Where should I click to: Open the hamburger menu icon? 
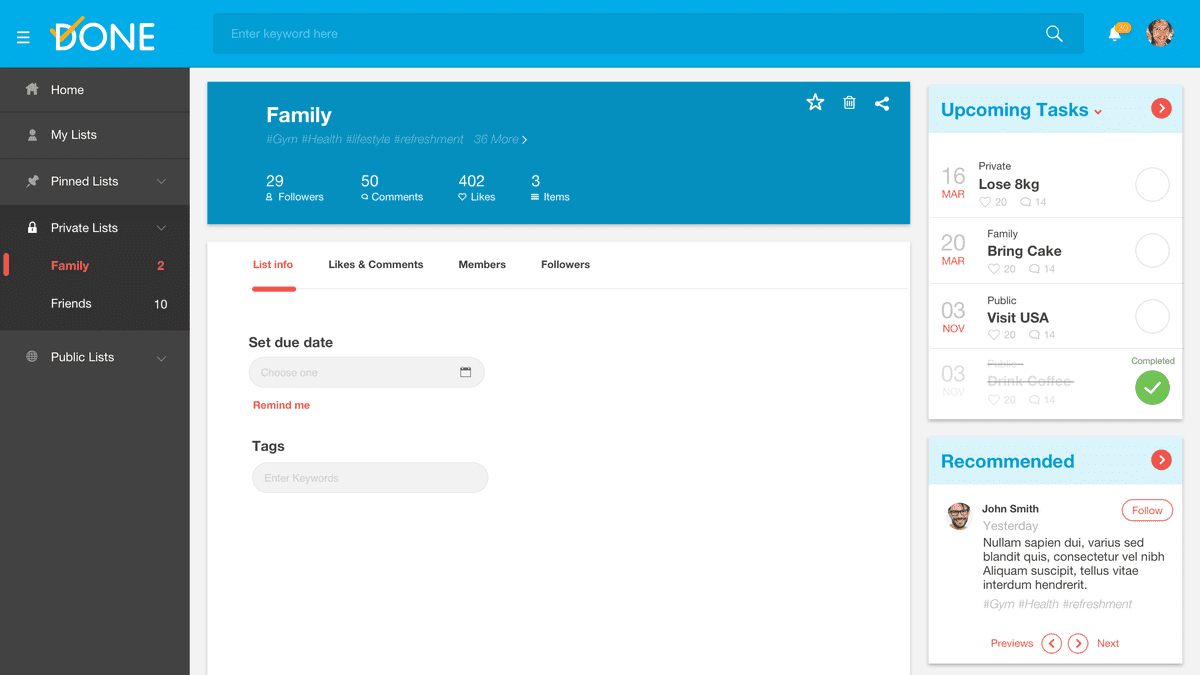point(23,37)
